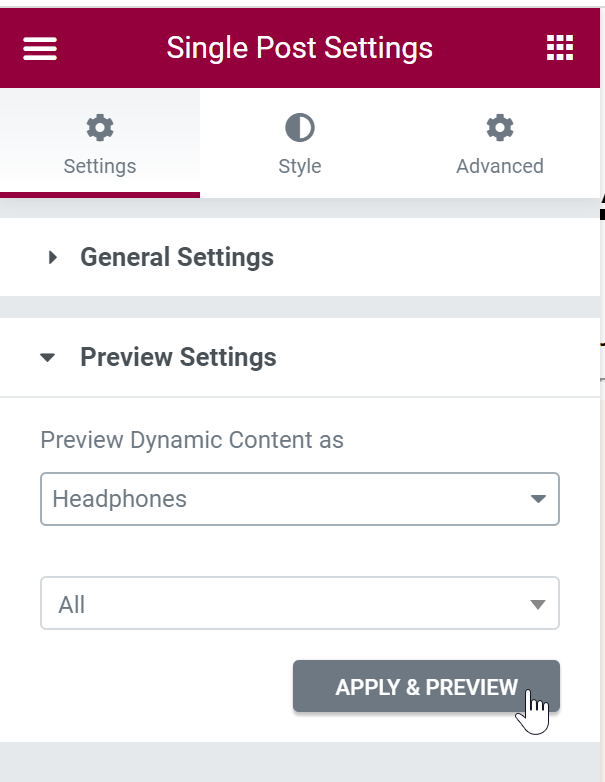This screenshot has height=782, width=605.
Task: Click the All dropdown caret arrow
Action: pos(538,604)
